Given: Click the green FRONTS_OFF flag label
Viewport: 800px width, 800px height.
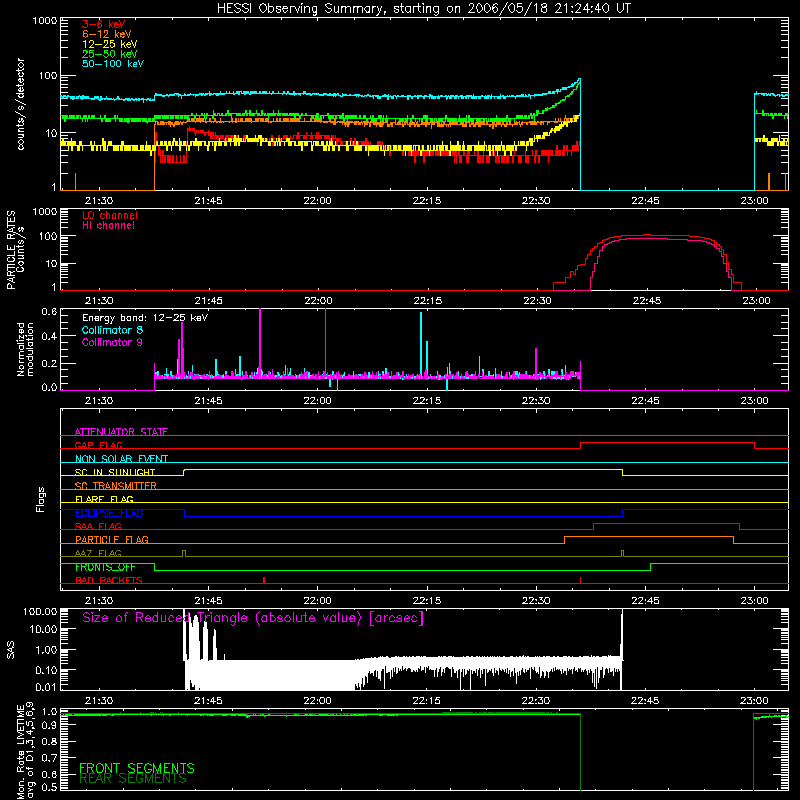Looking at the screenshot, I should [105, 567].
